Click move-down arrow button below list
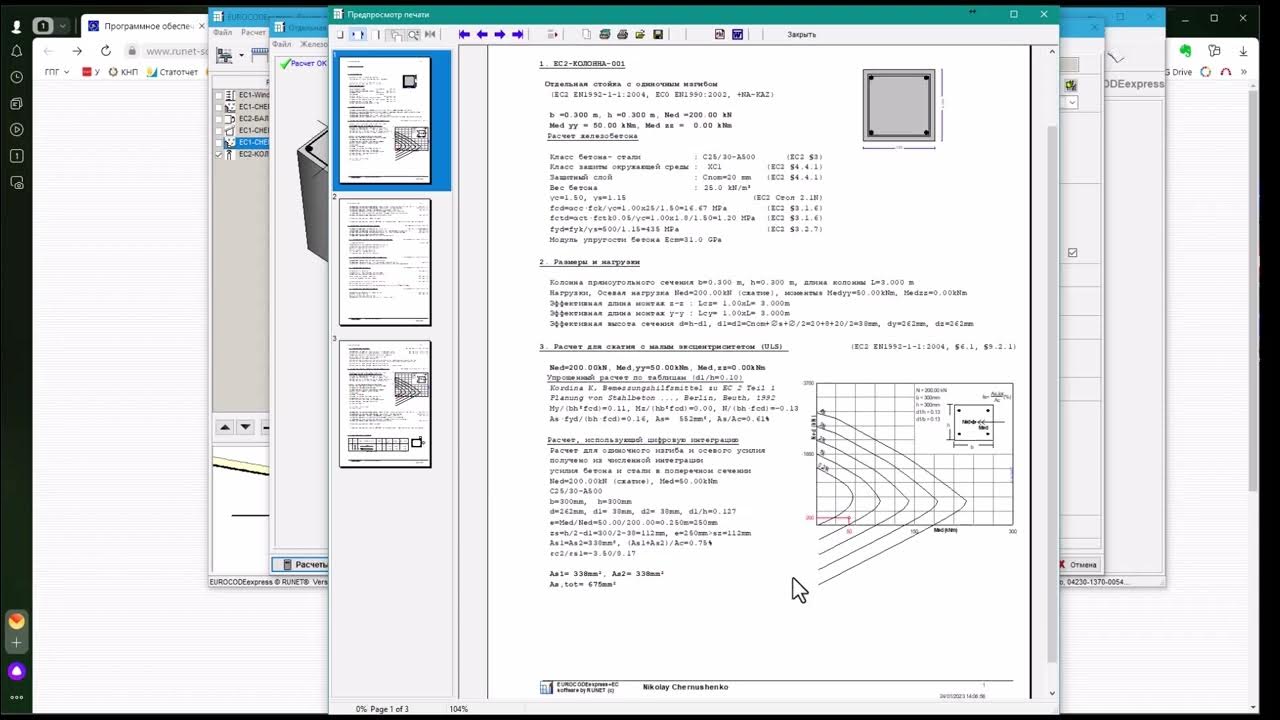This screenshot has height=720, width=1280. click(244, 427)
